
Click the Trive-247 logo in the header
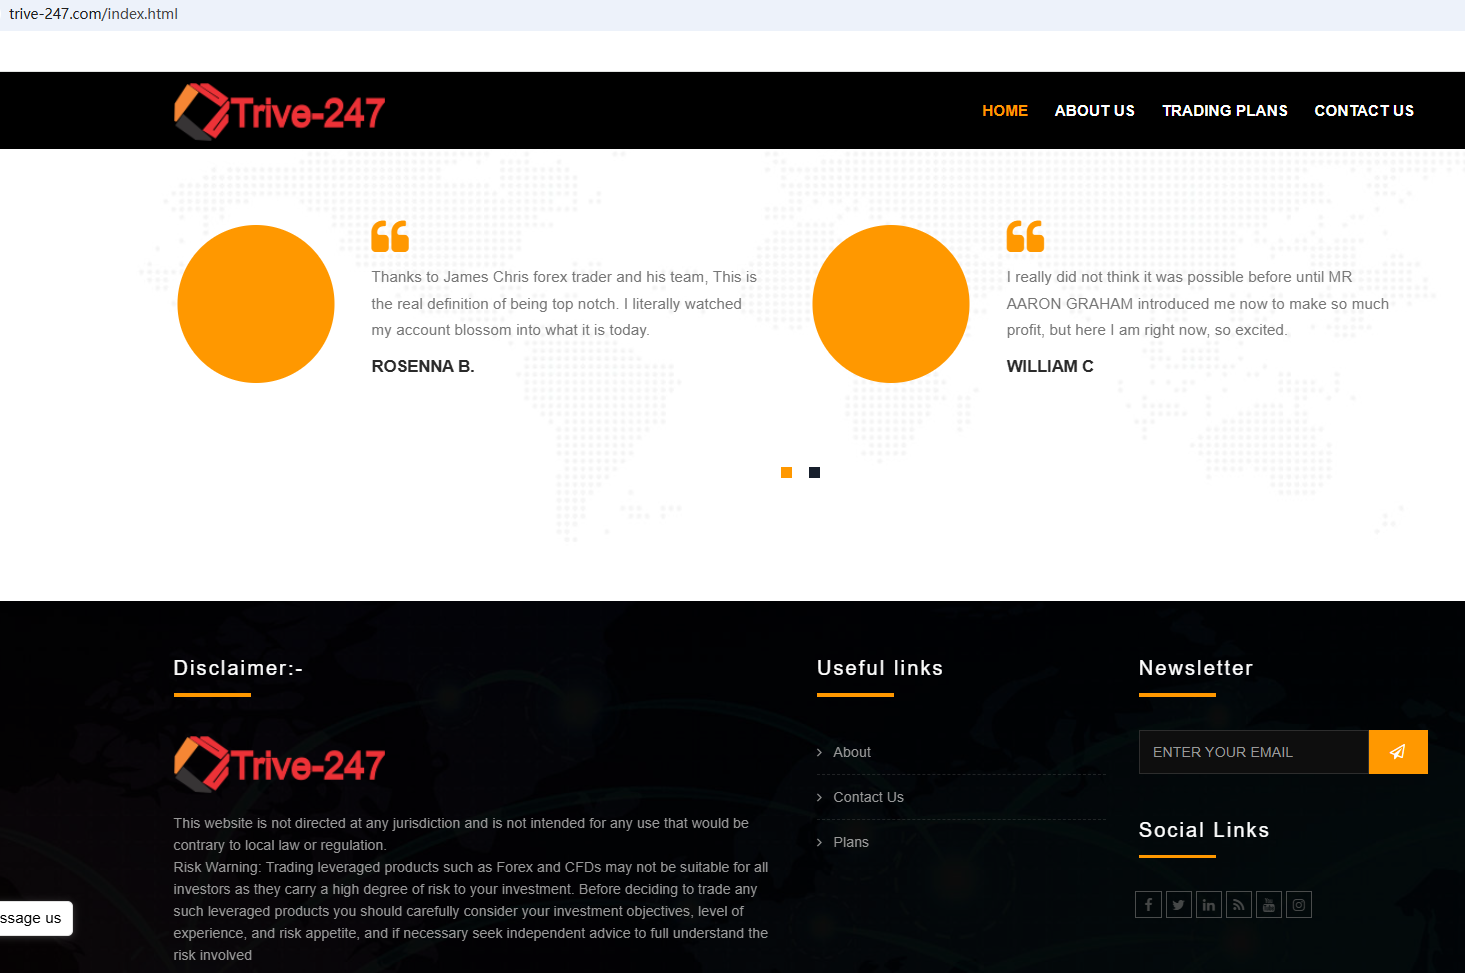click(x=279, y=111)
